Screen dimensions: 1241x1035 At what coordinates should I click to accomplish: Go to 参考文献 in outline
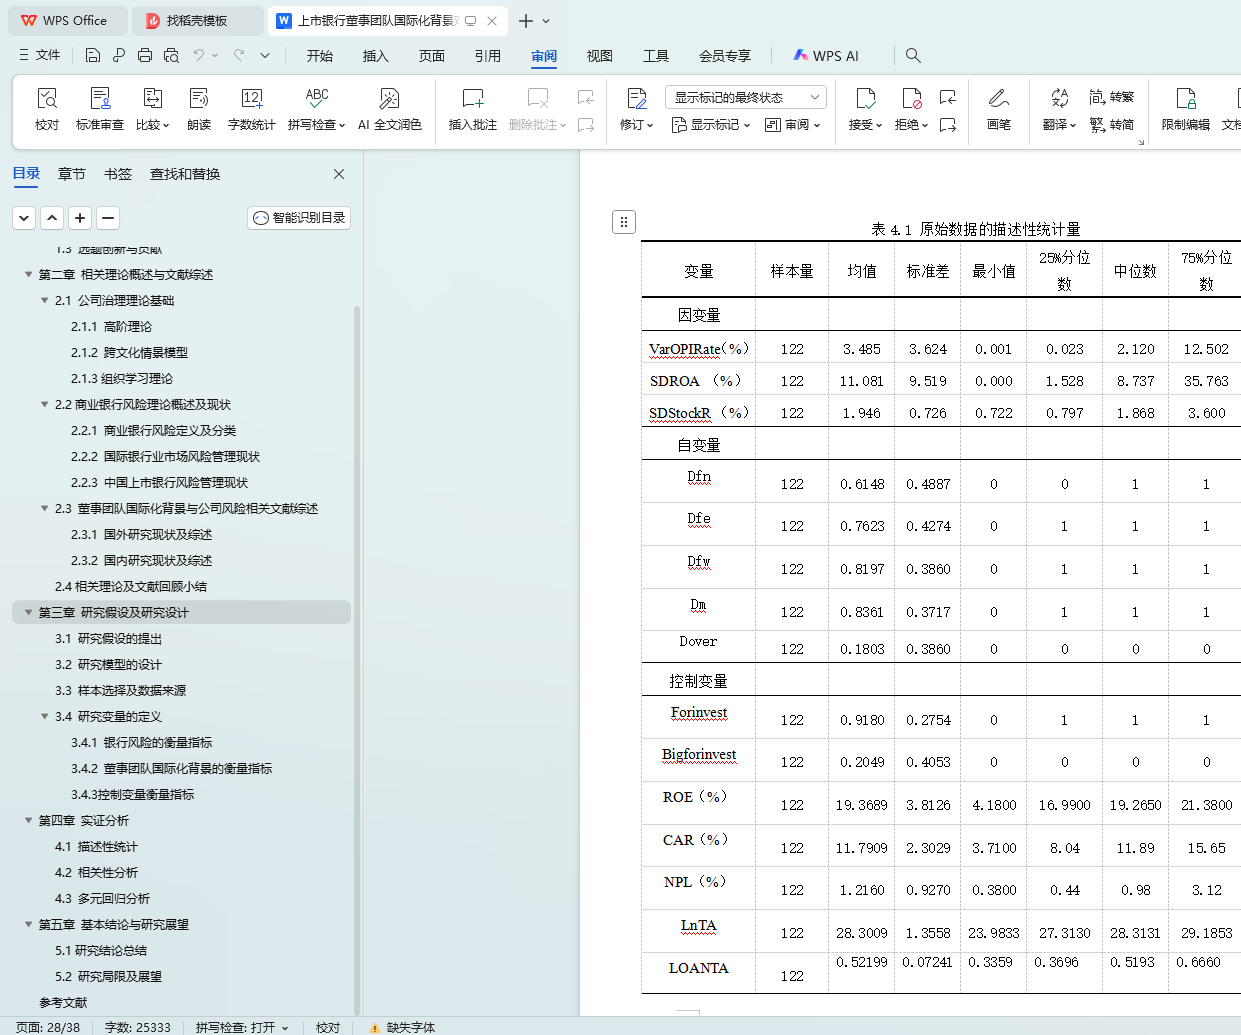(63, 1002)
